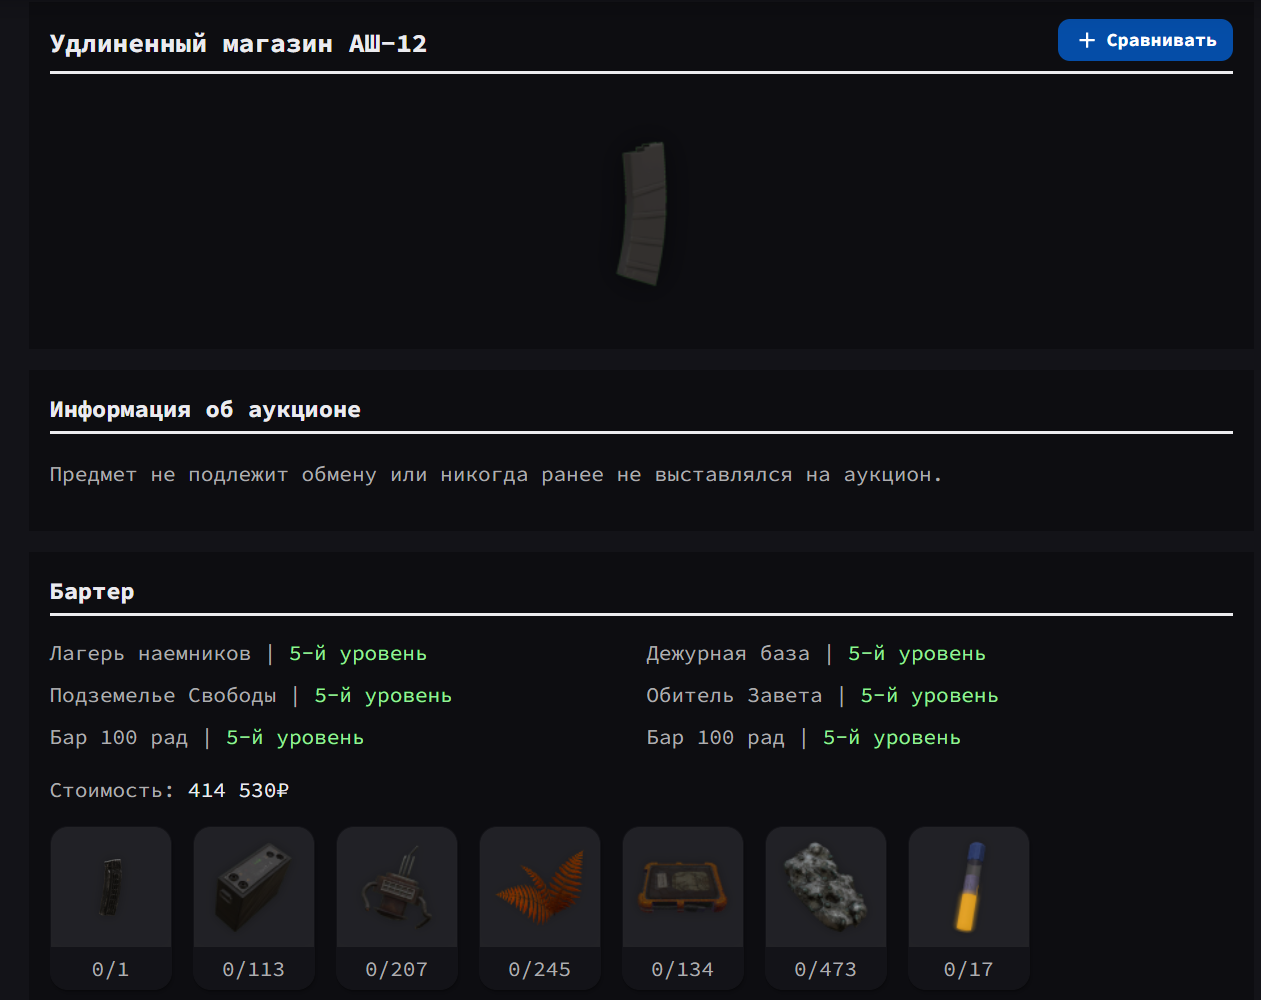Click the Бартер section heading
Screen dimensions: 1261x1000
[92, 592]
